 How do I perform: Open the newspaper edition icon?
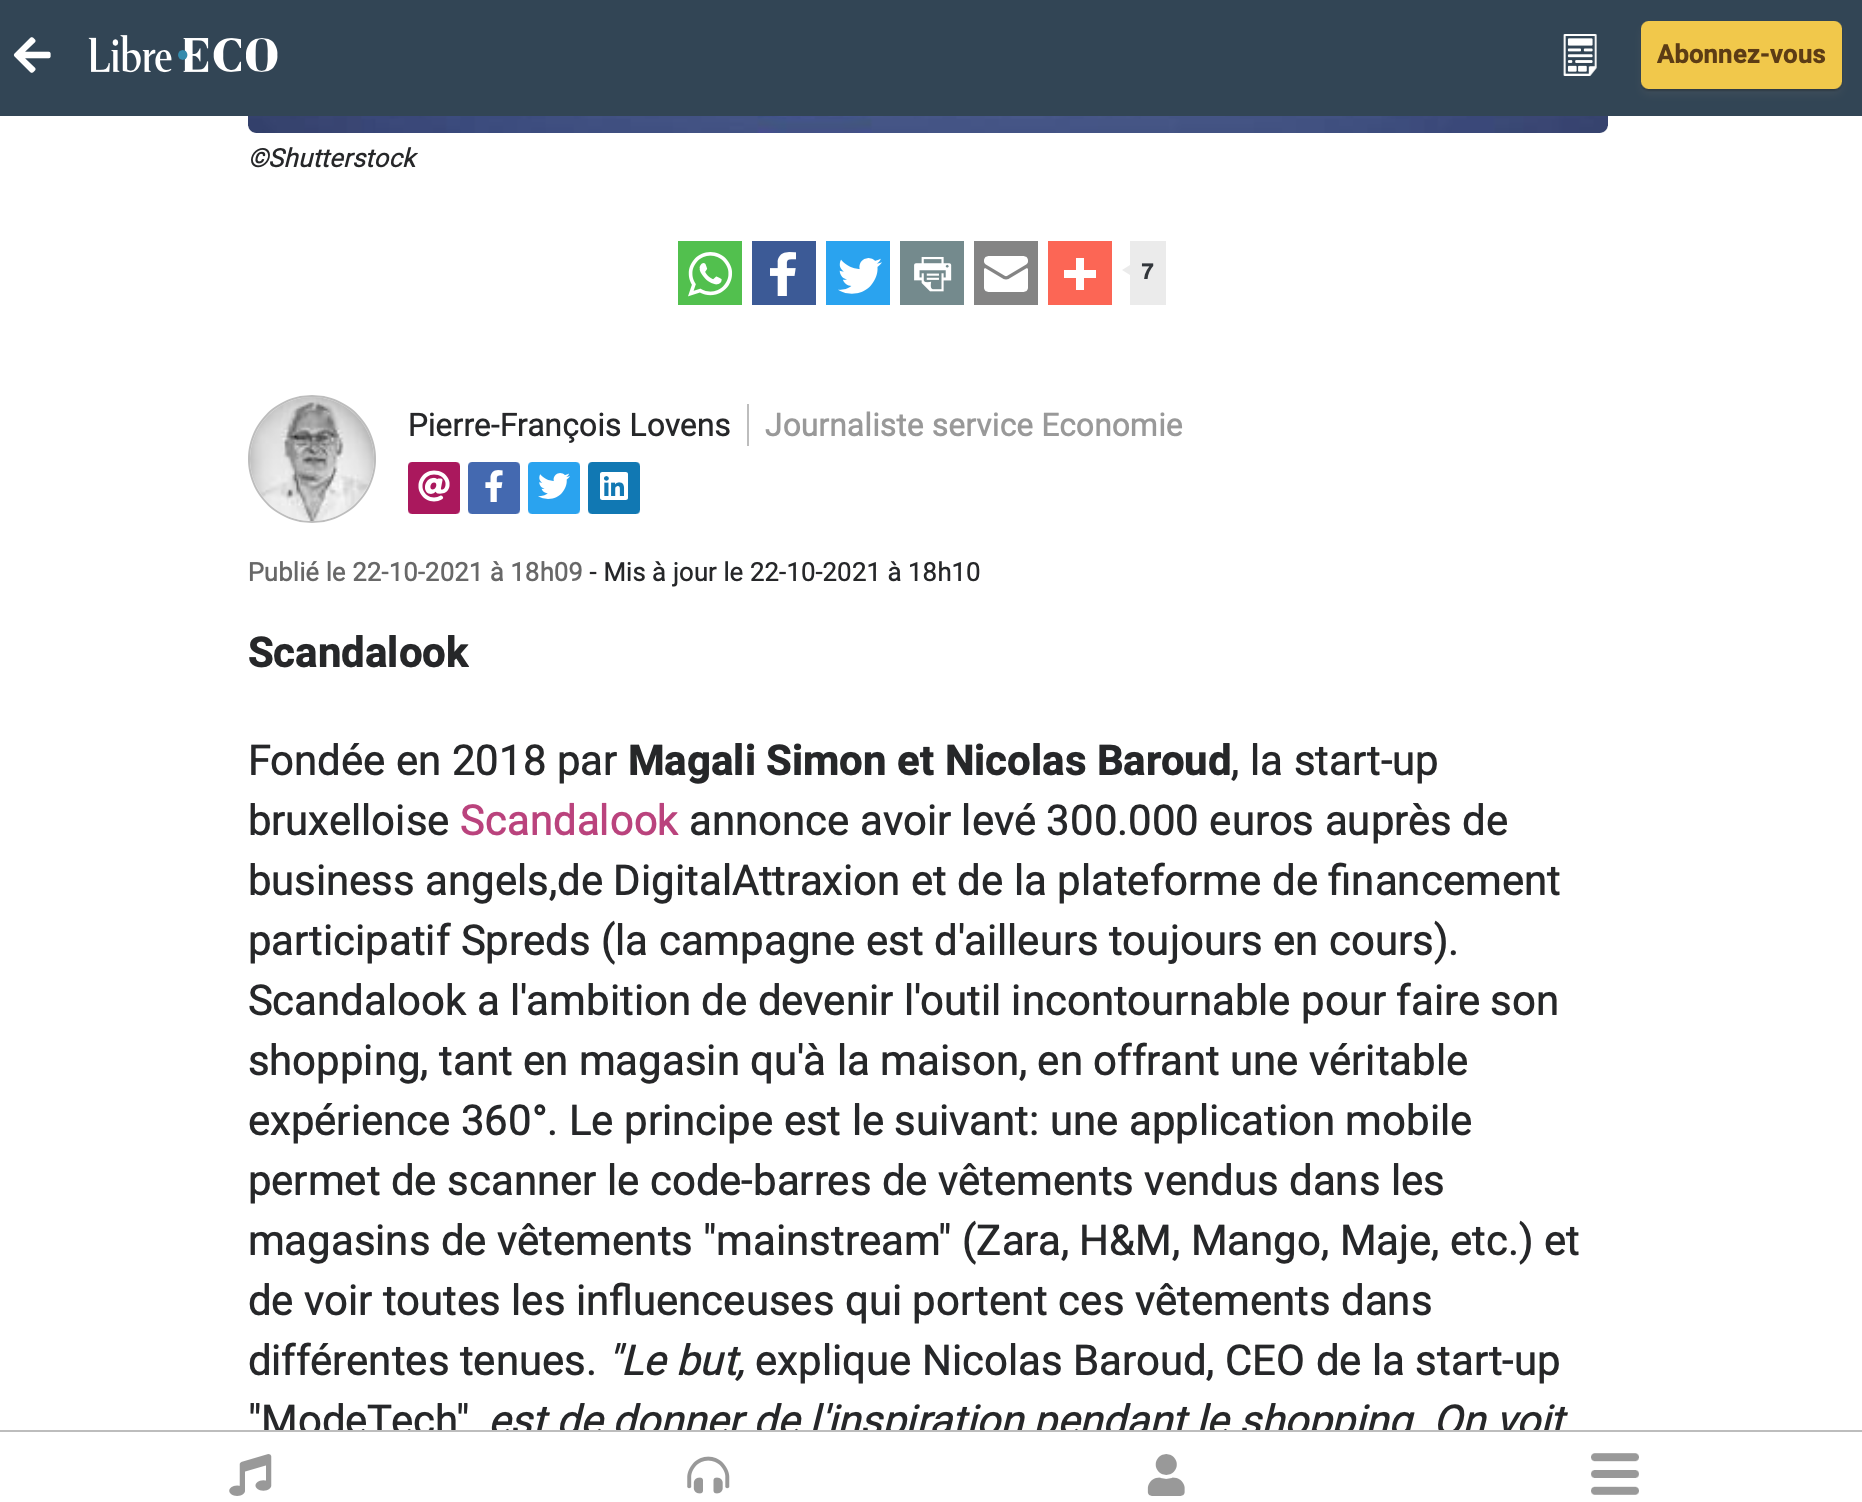1580,55
